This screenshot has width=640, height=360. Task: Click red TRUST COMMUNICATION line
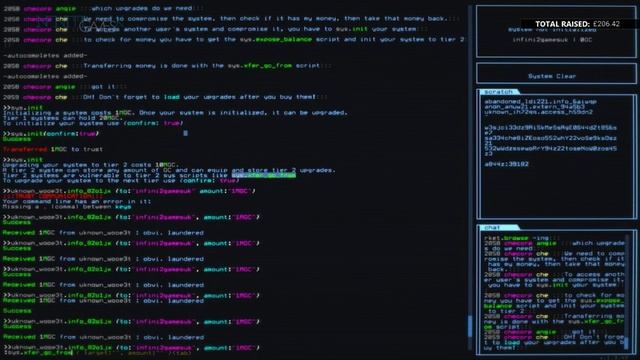point(53,196)
